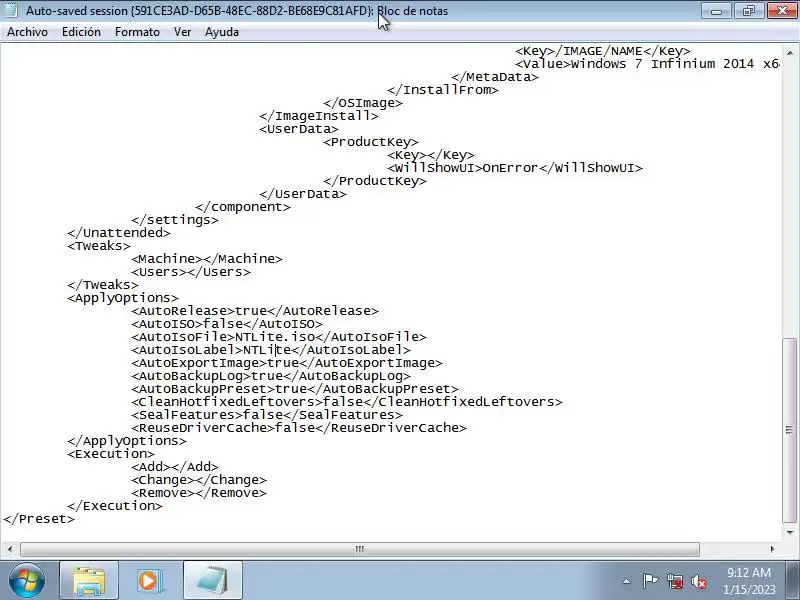Viewport: 800px width, 600px height.
Task: Click the horizontal scrollbar thumb
Action: [x=360, y=549]
